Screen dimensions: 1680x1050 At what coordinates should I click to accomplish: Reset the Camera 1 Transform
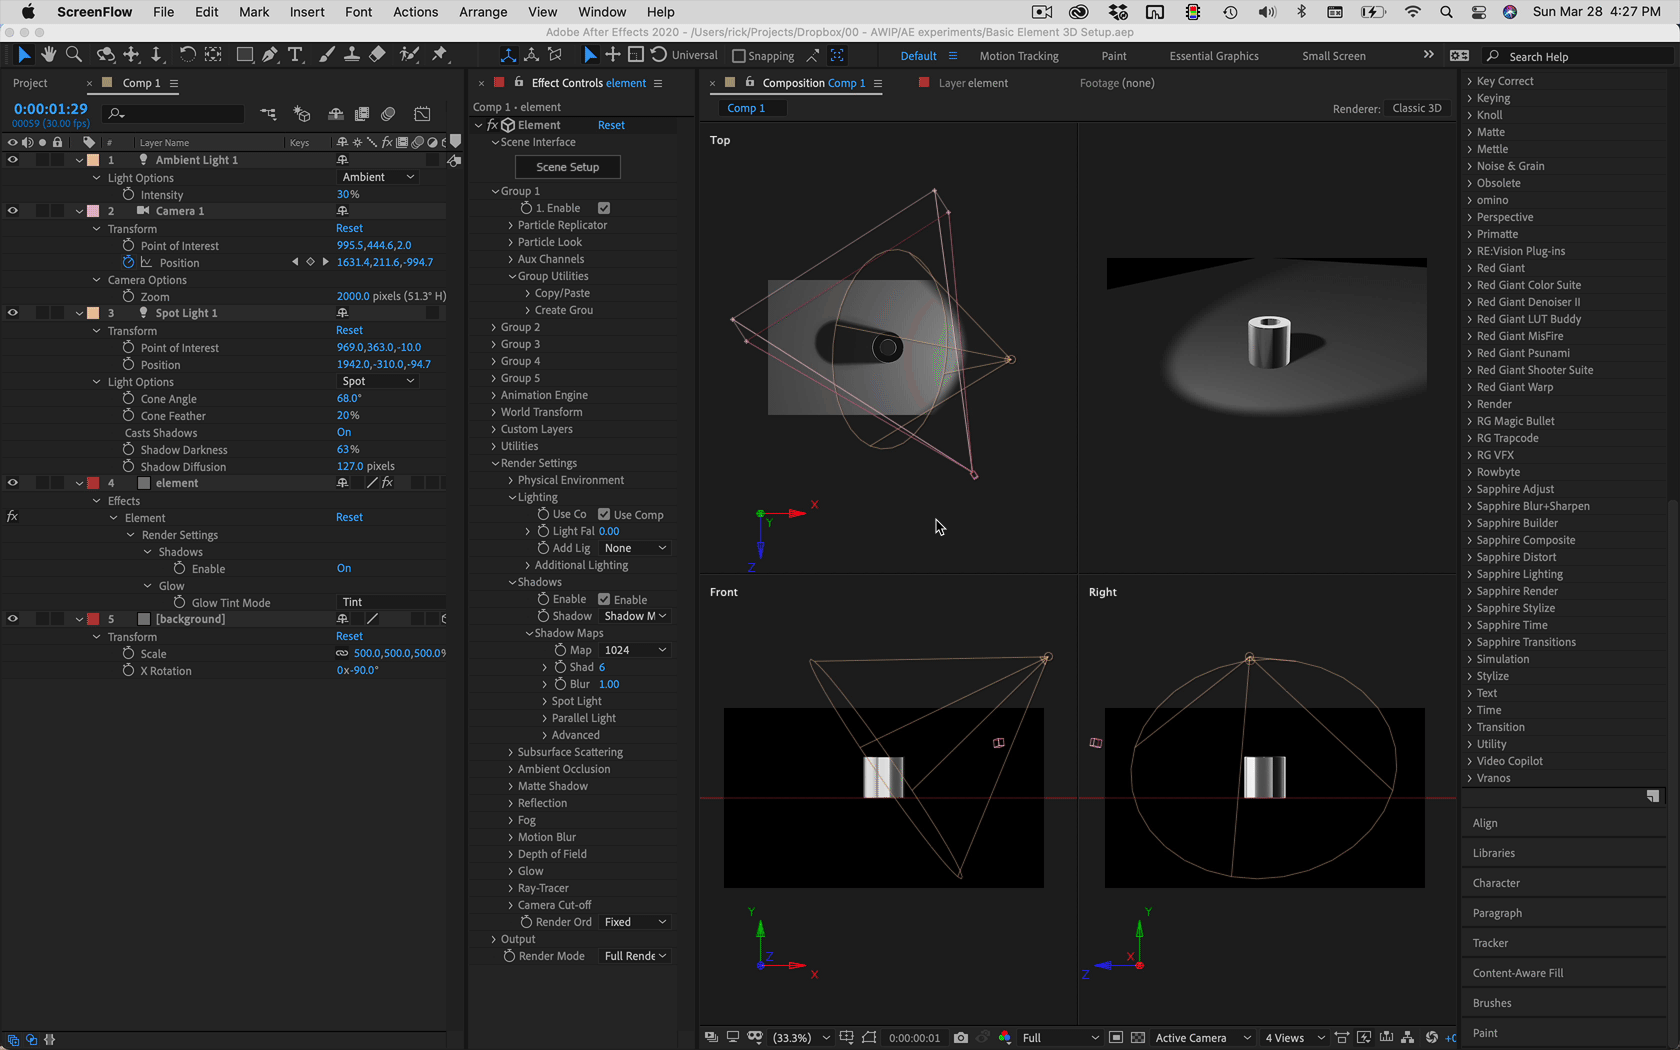point(349,228)
